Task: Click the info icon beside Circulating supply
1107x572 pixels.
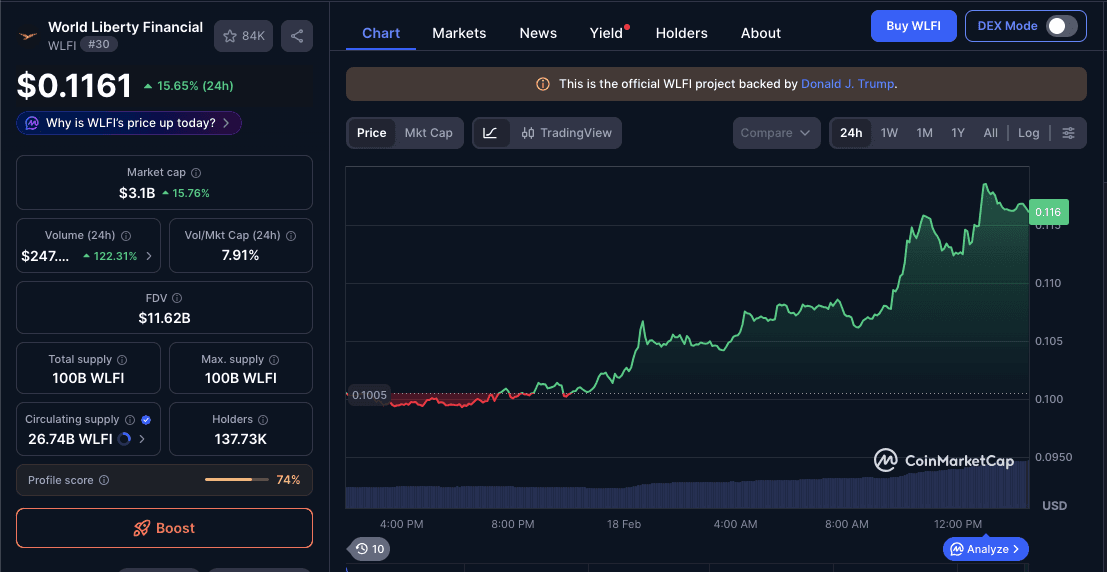Action: (131, 419)
